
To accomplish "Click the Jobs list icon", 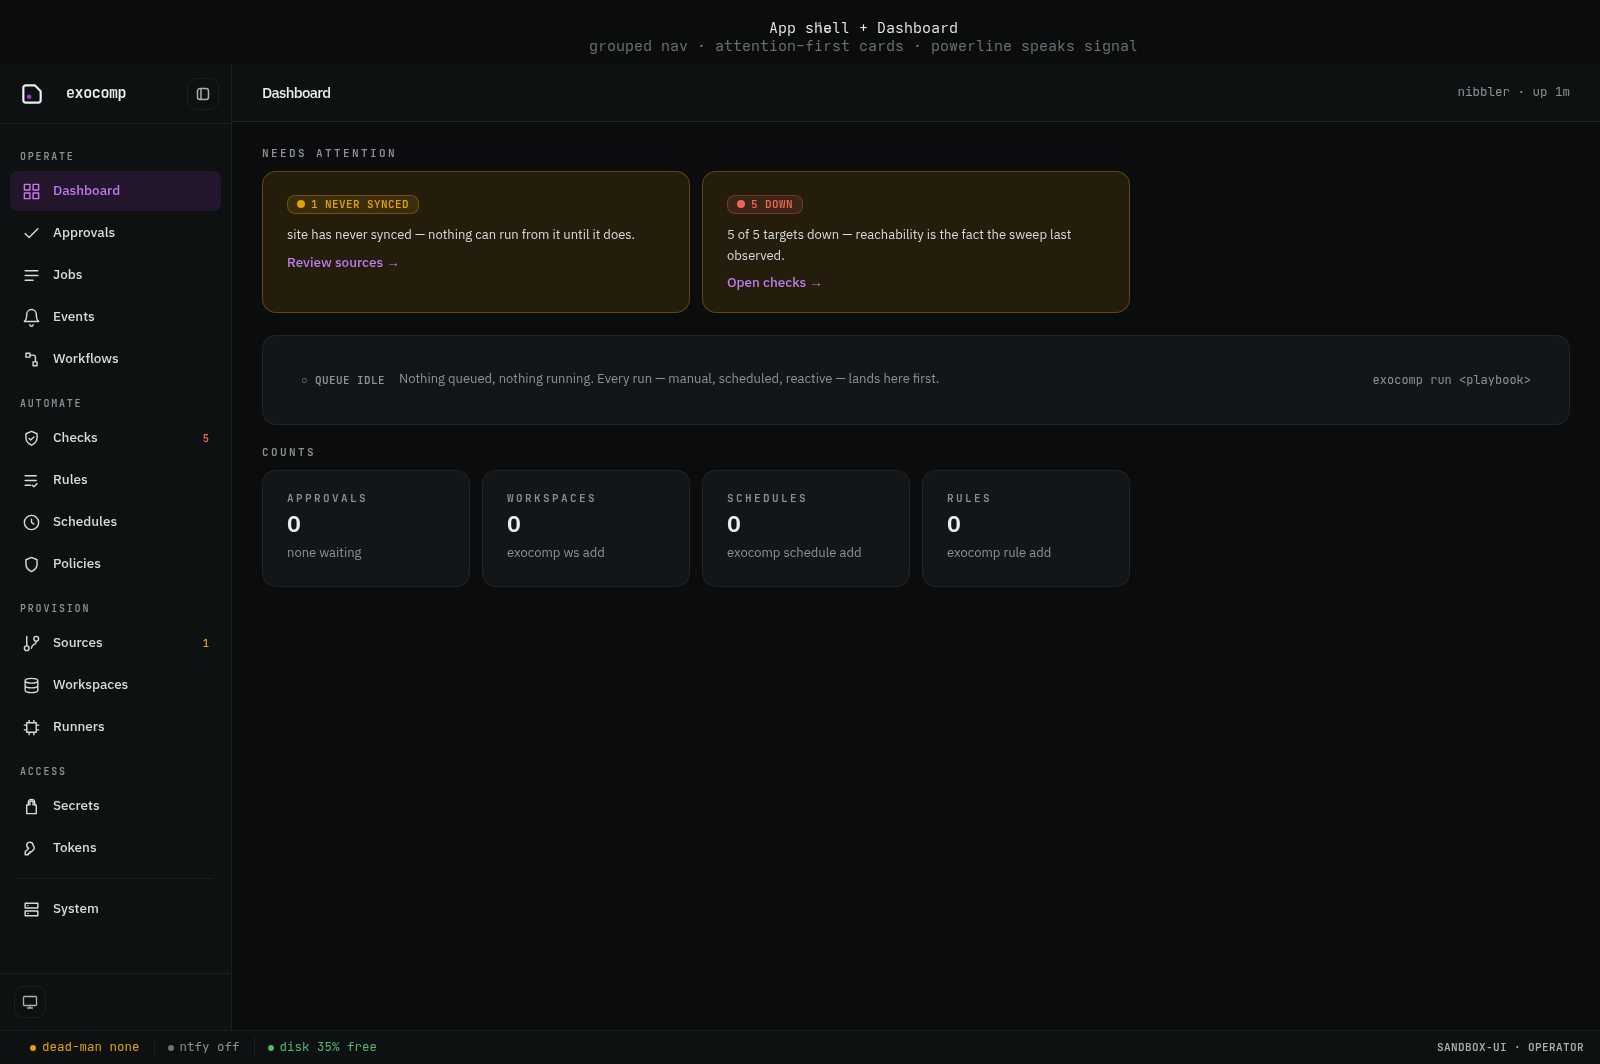I will coord(31,275).
